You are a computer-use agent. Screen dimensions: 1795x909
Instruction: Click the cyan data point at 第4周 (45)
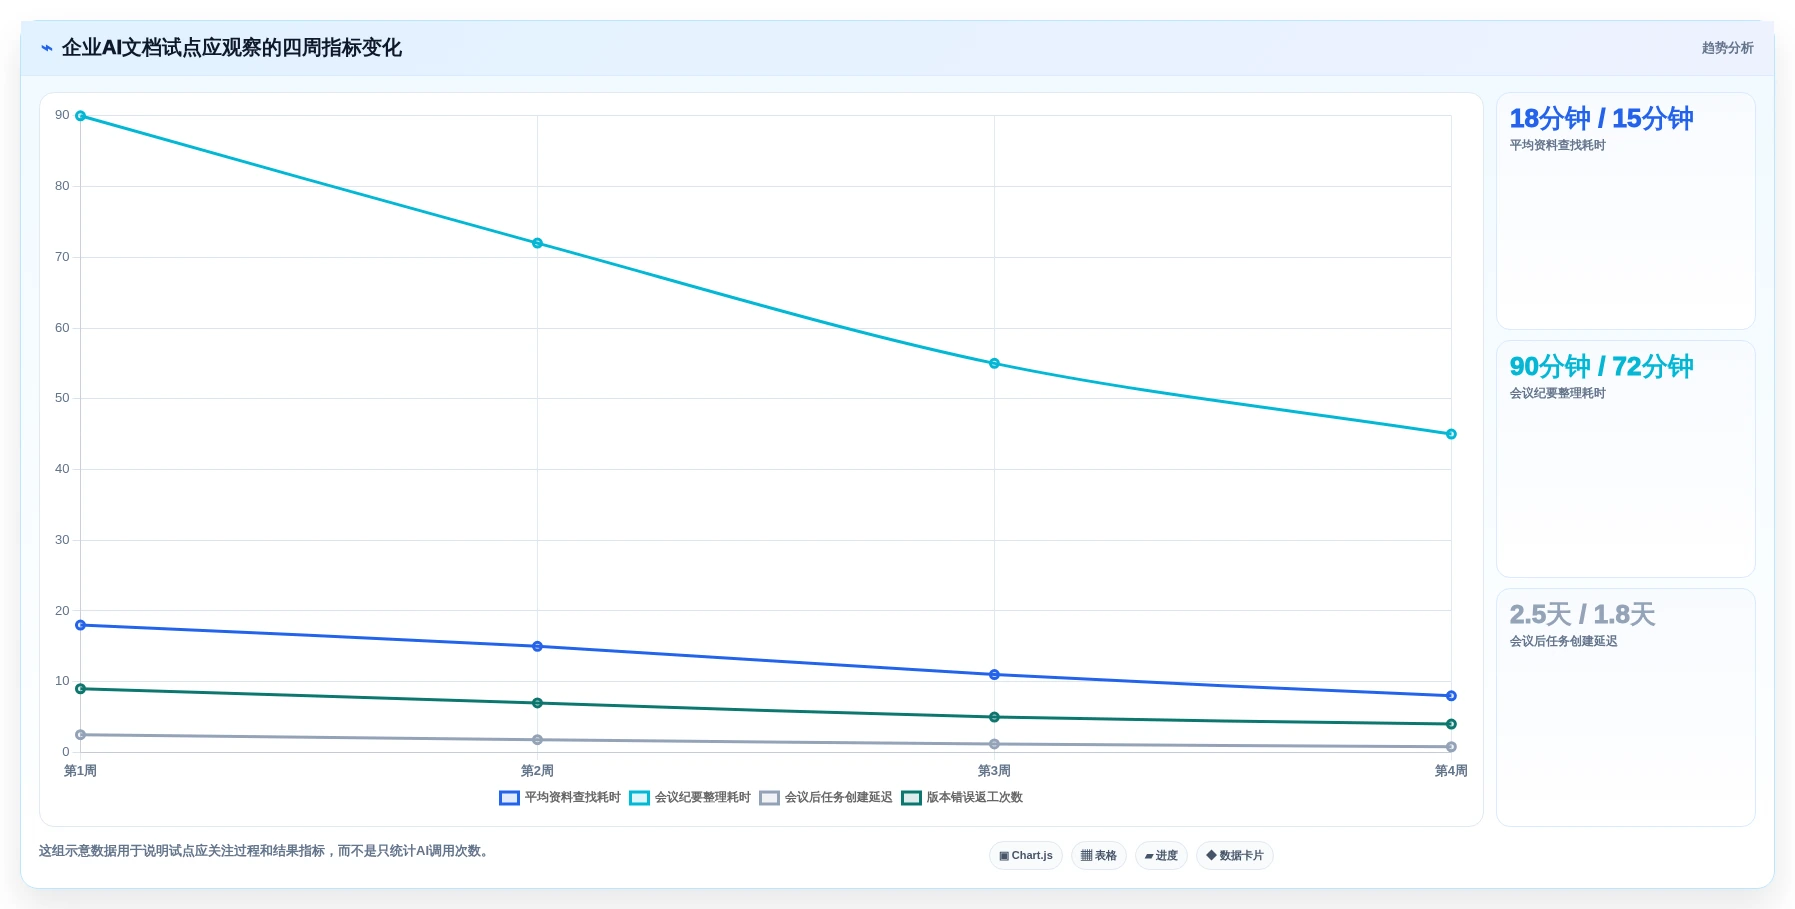pos(1451,434)
